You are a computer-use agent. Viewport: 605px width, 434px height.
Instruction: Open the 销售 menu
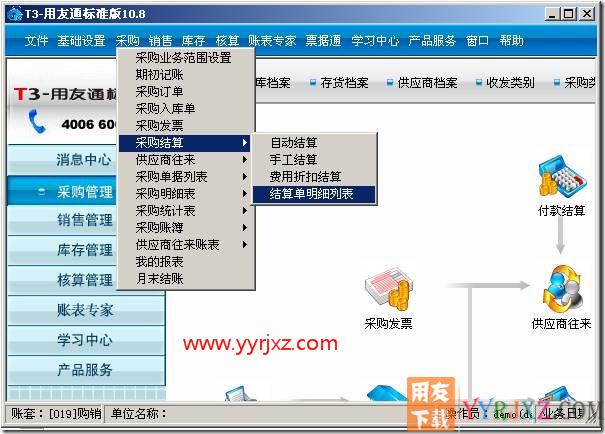click(161, 41)
